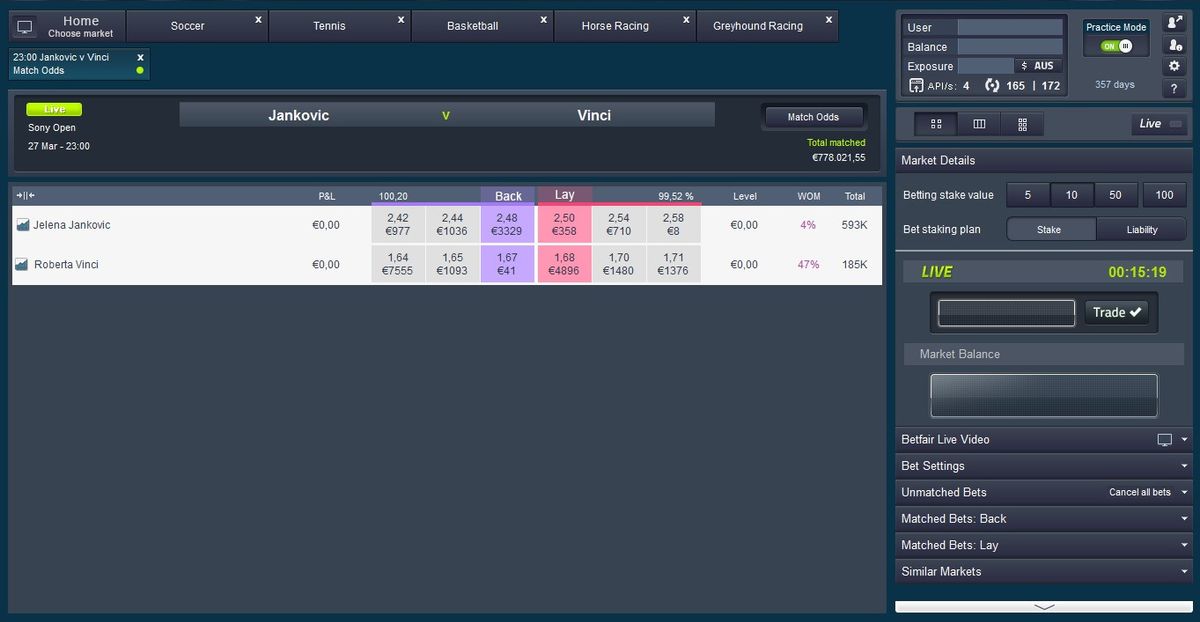
Task: Select the multi-grid view icon
Action: pyautogui.click(x=1023, y=124)
